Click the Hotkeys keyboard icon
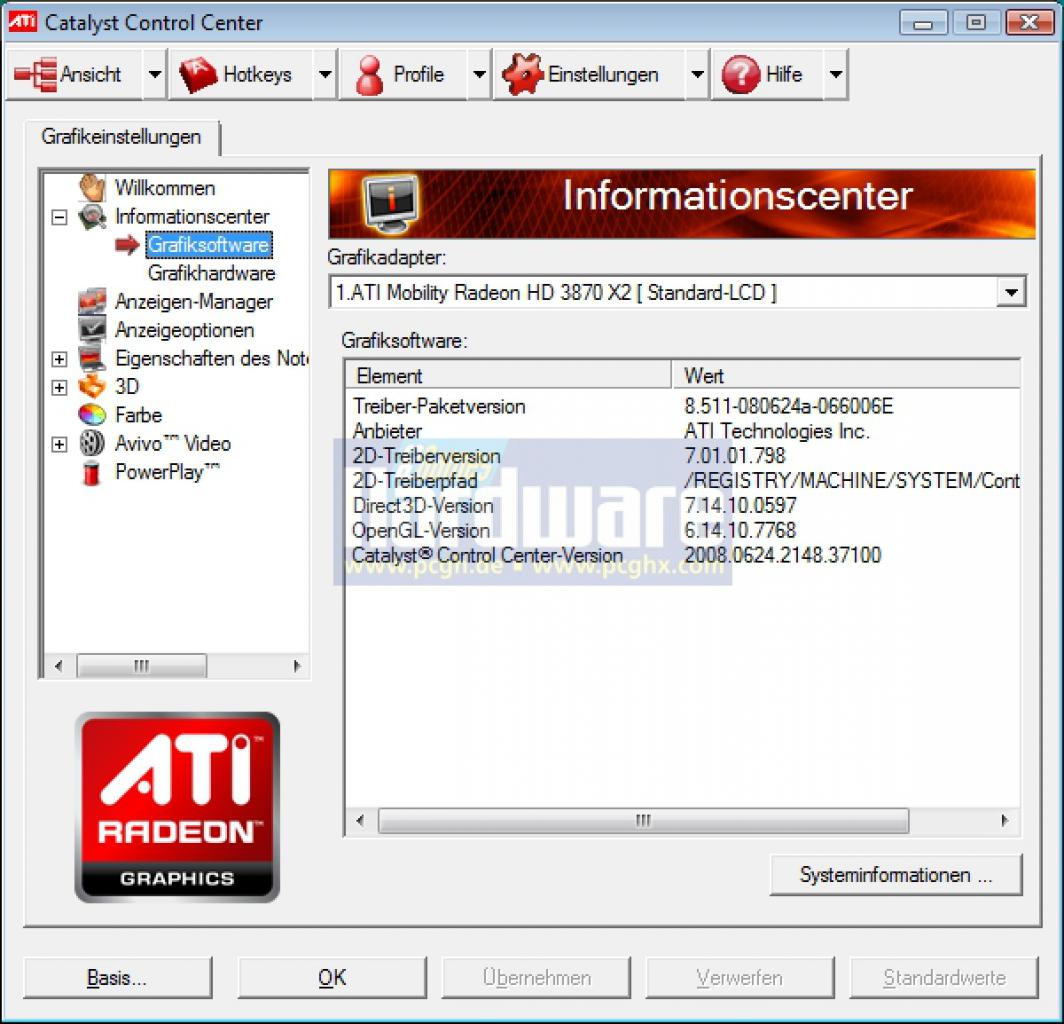 pos(197,74)
